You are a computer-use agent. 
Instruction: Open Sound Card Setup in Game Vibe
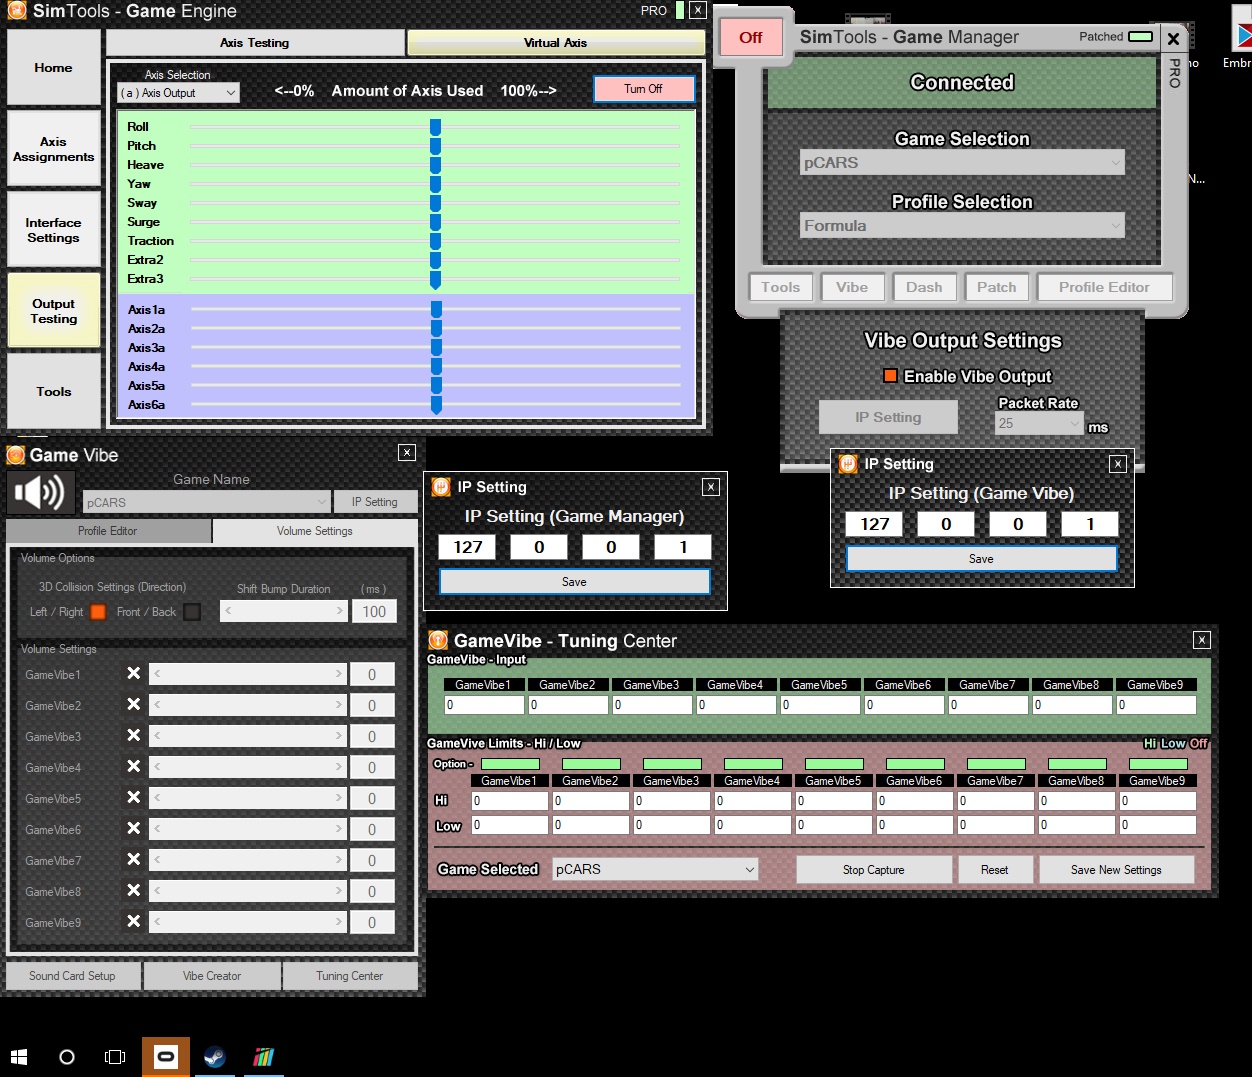[73, 976]
